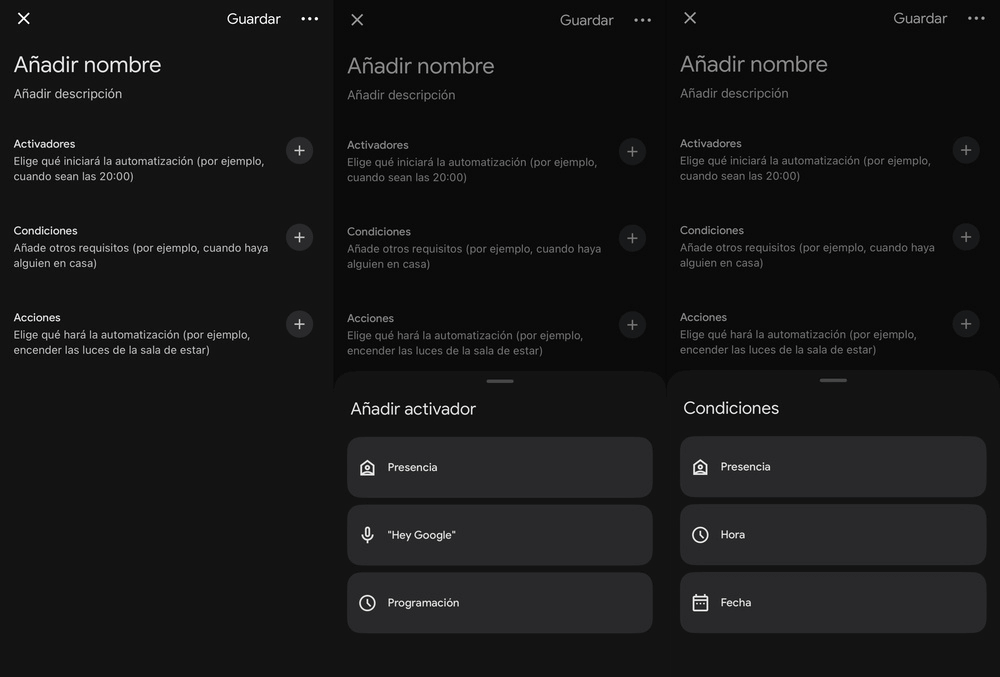Tap the Presencia home icon in Condiciones sheet
1000x677 pixels.
click(700, 467)
